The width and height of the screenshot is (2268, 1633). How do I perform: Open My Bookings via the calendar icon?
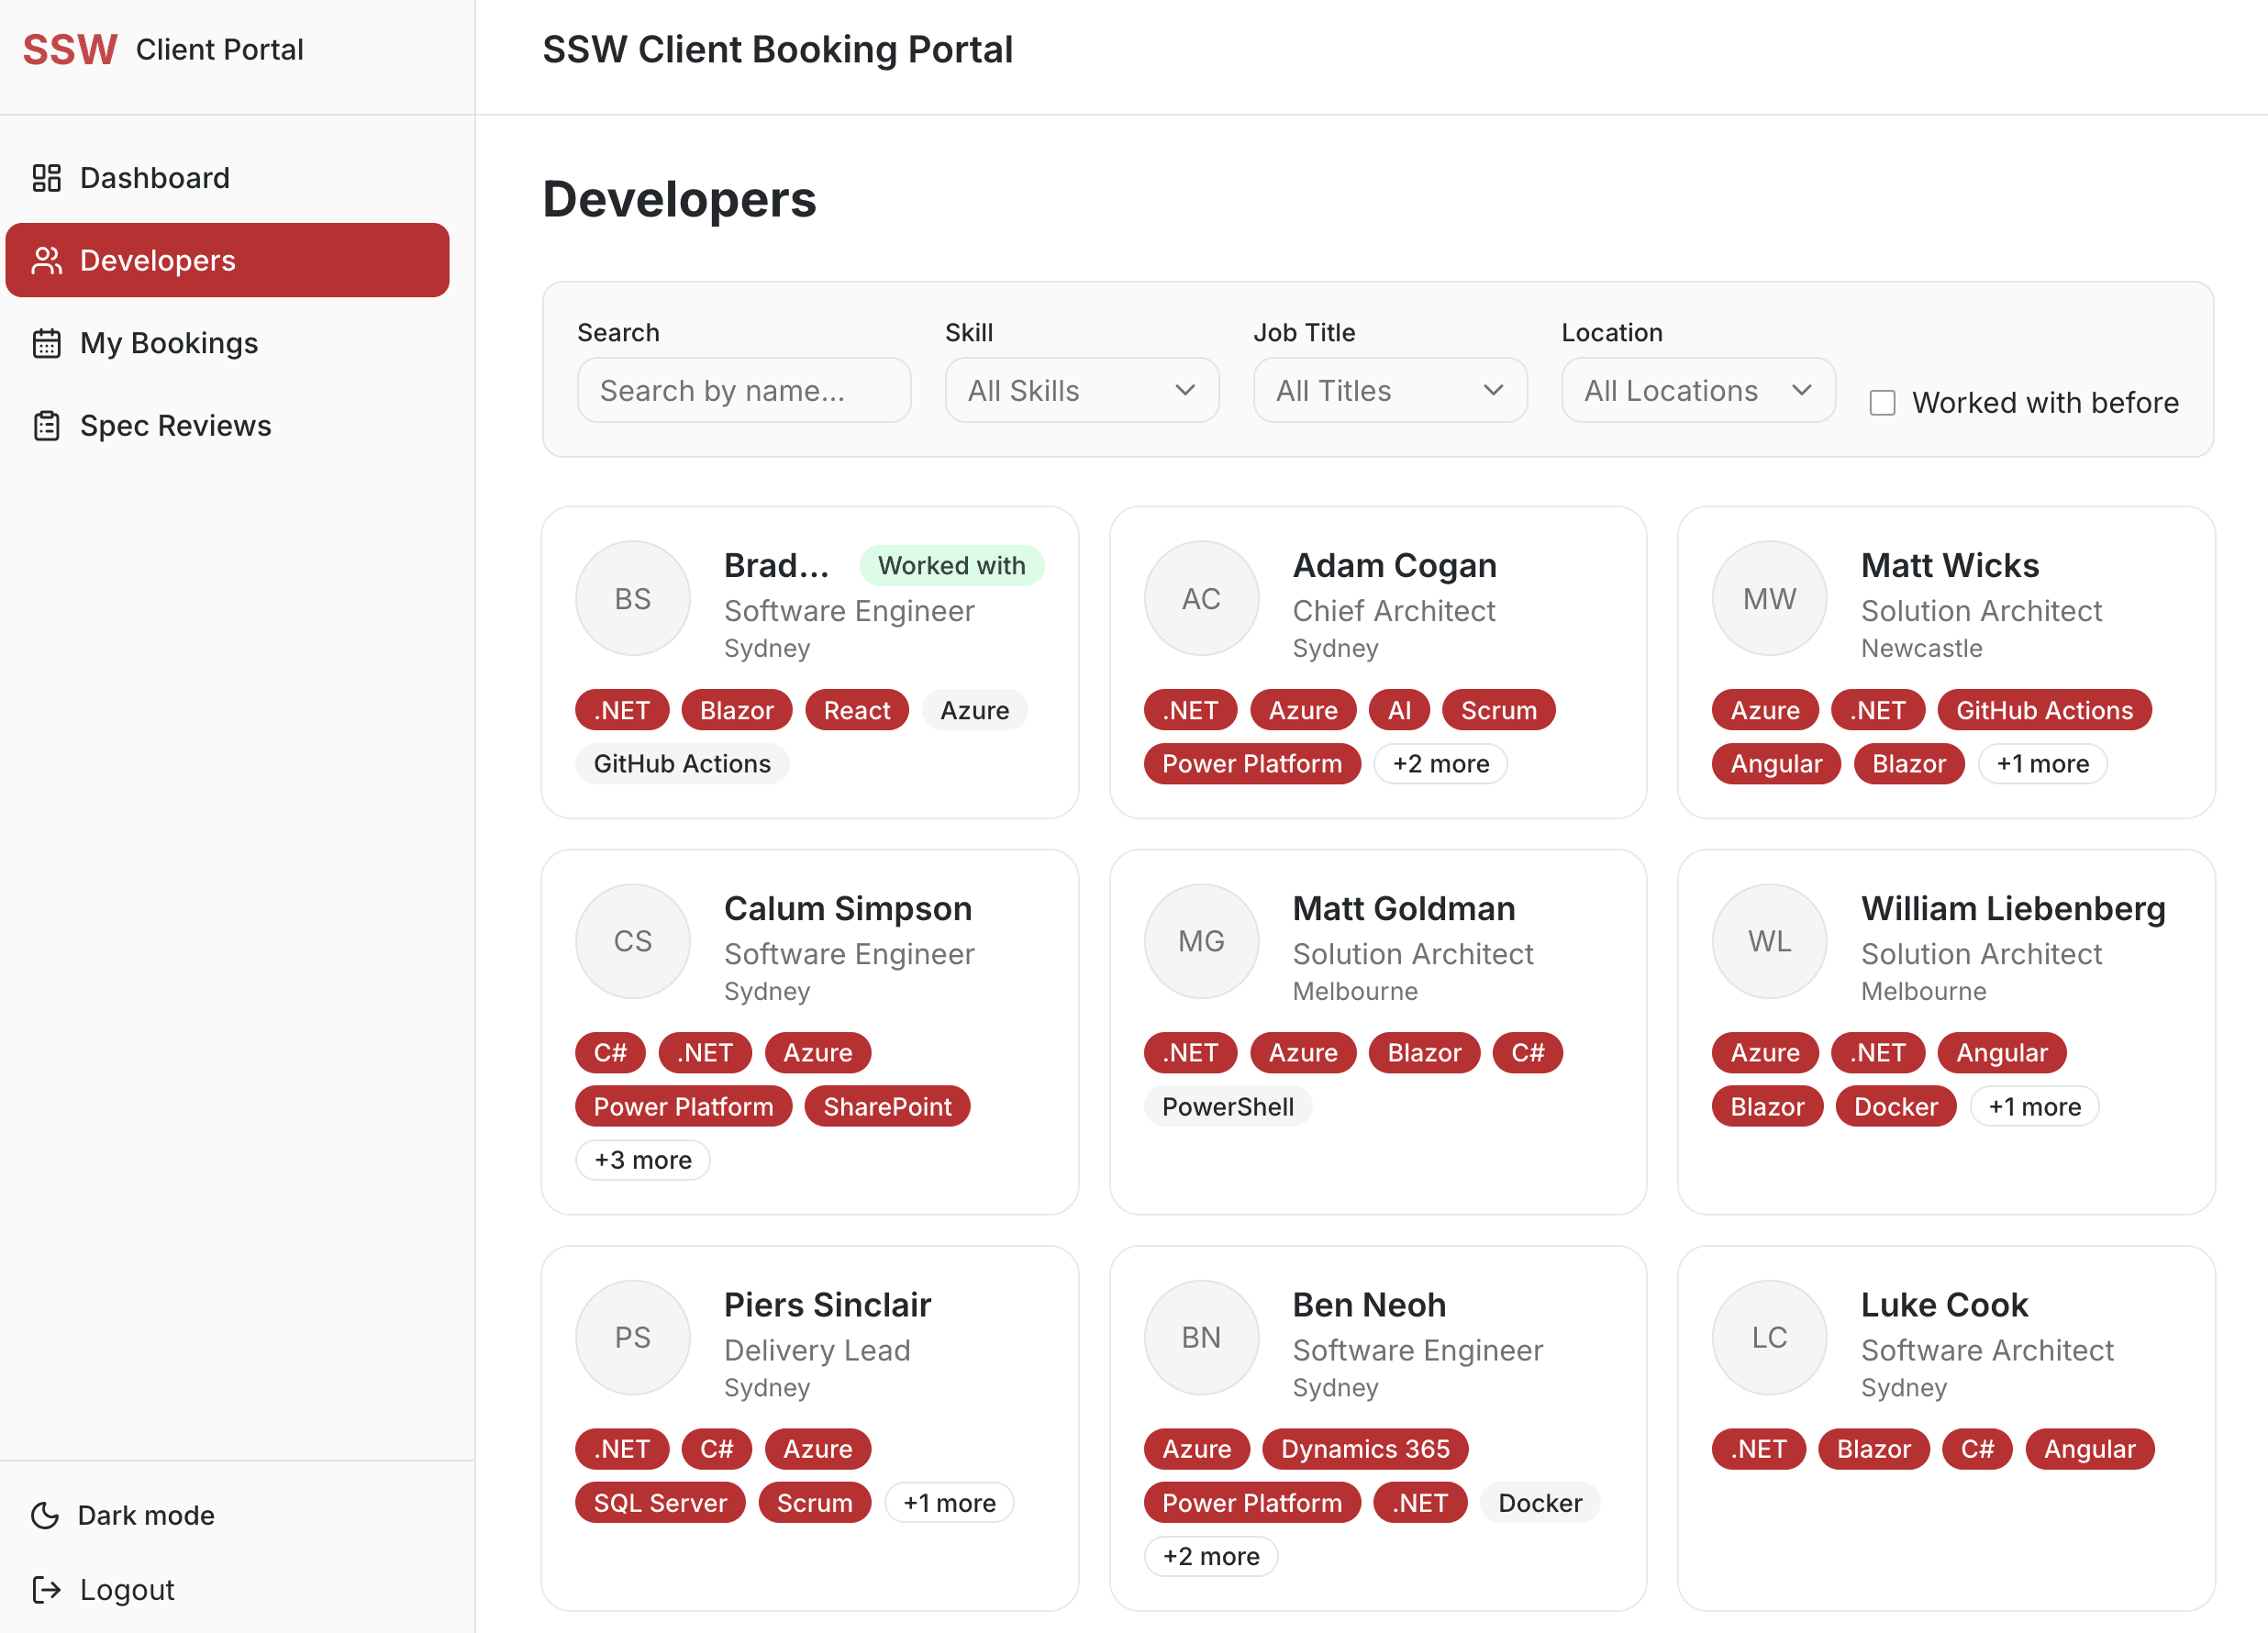[46, 342]
